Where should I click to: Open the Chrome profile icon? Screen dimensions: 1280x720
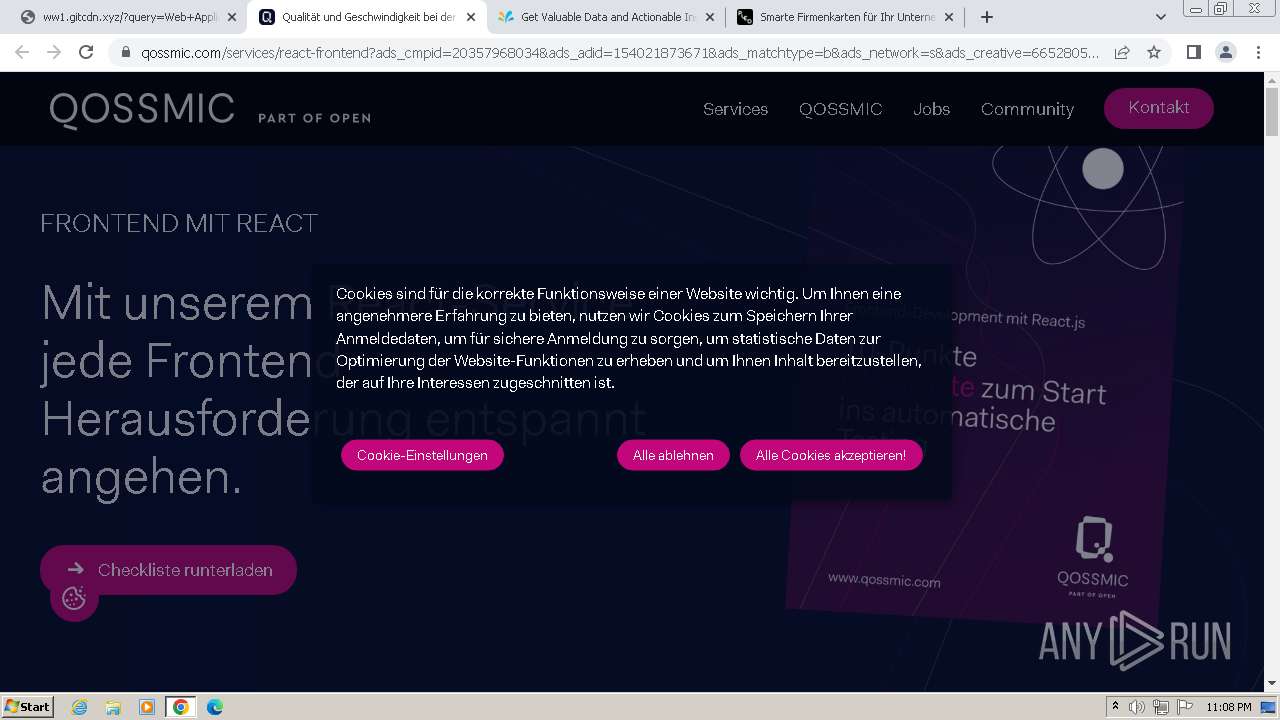[1225, 52]
